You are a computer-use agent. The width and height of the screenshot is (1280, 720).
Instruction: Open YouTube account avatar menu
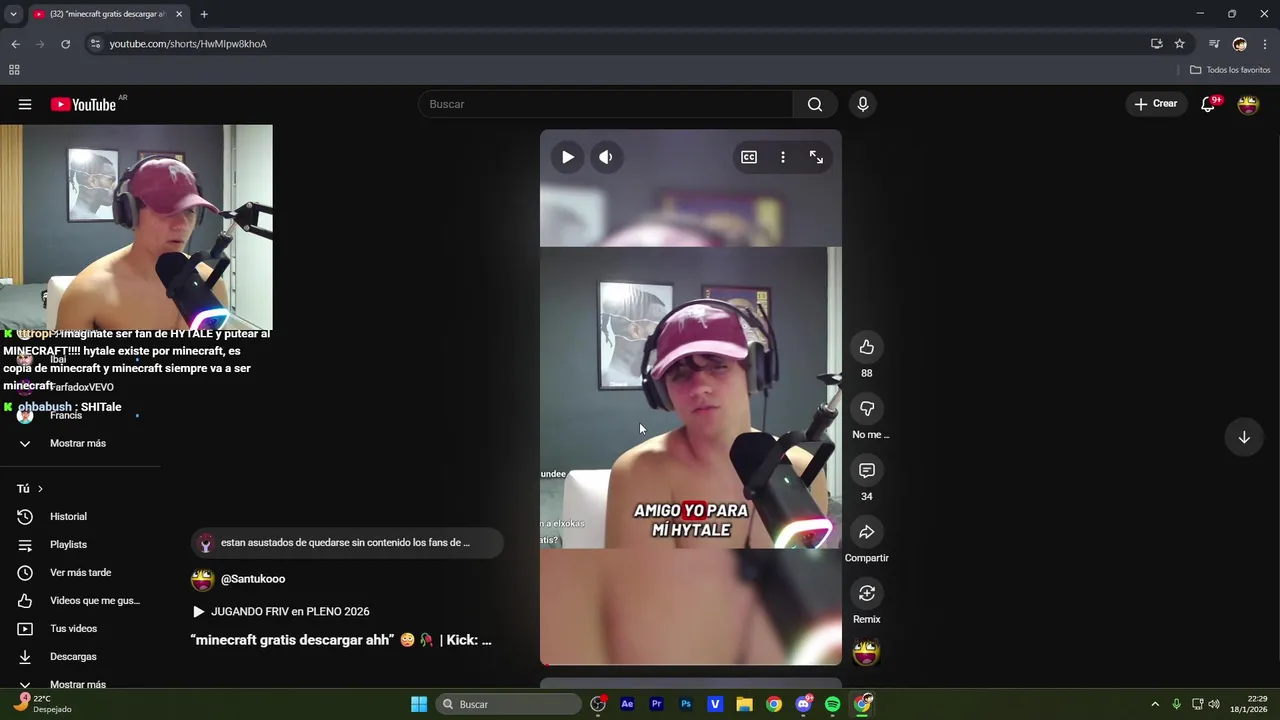click(x=1248, y=104)
